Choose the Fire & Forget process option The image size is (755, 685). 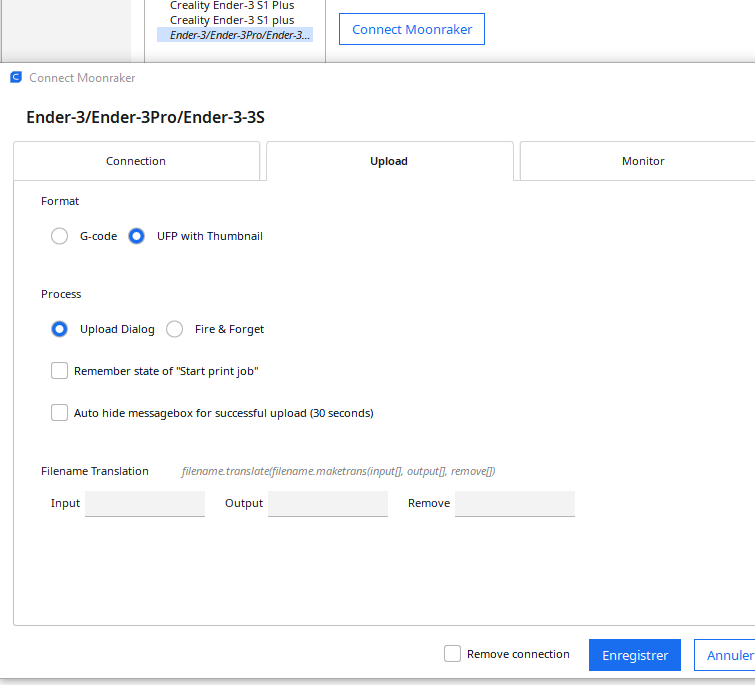[175, 329]
